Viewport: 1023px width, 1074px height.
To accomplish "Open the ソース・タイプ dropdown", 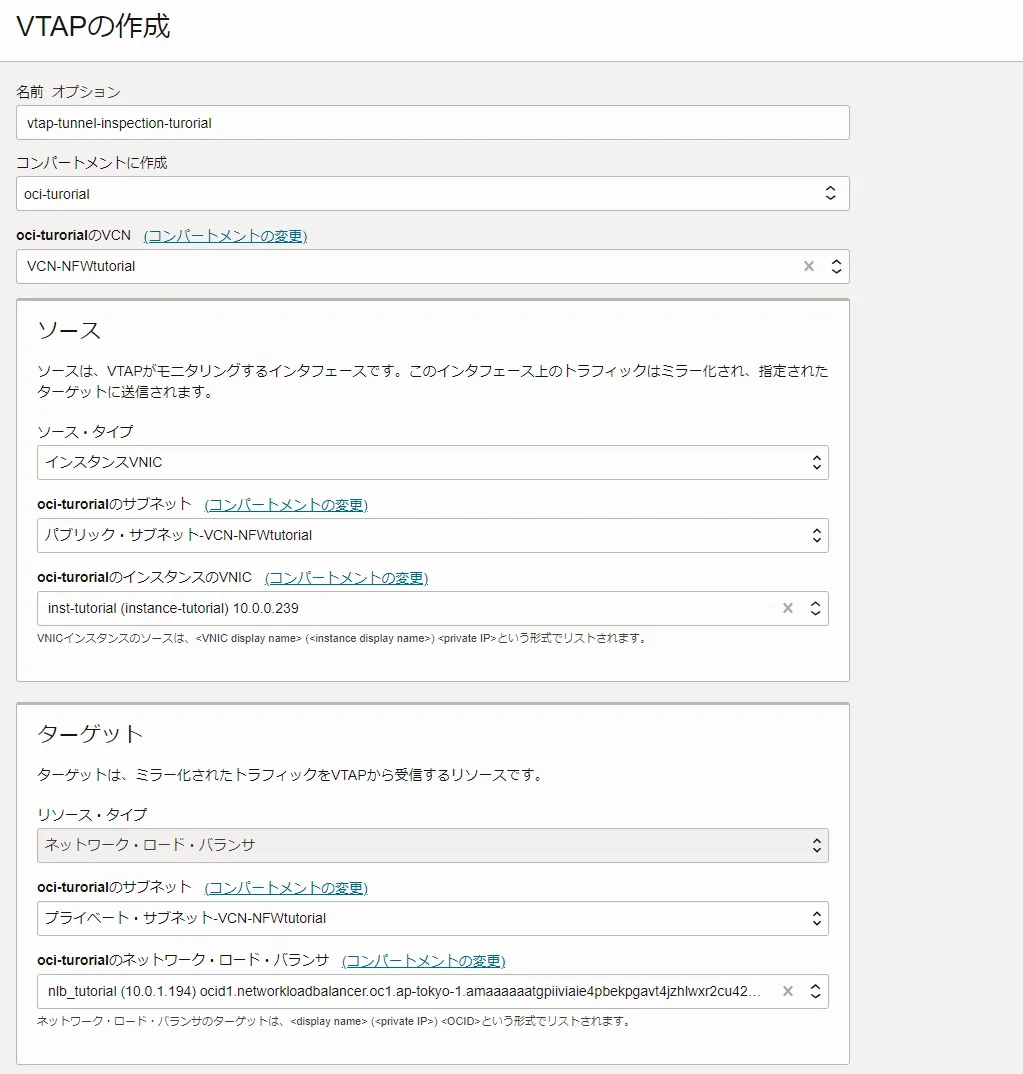I will pyautogui.click(x=434, y=462).
